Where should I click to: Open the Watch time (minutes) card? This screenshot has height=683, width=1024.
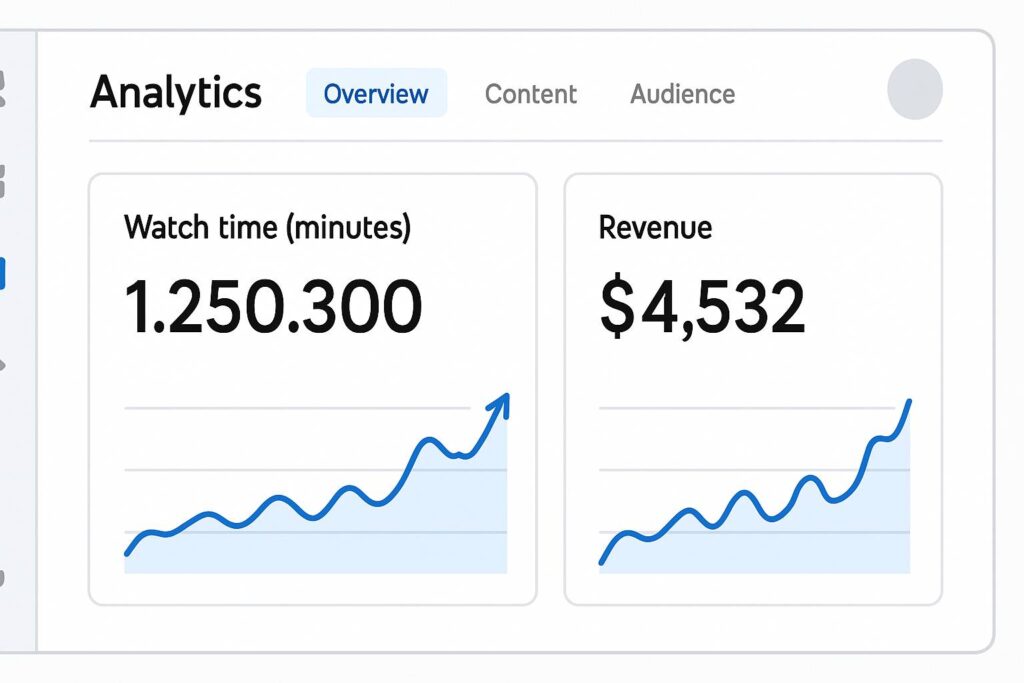tap(312, 387)
